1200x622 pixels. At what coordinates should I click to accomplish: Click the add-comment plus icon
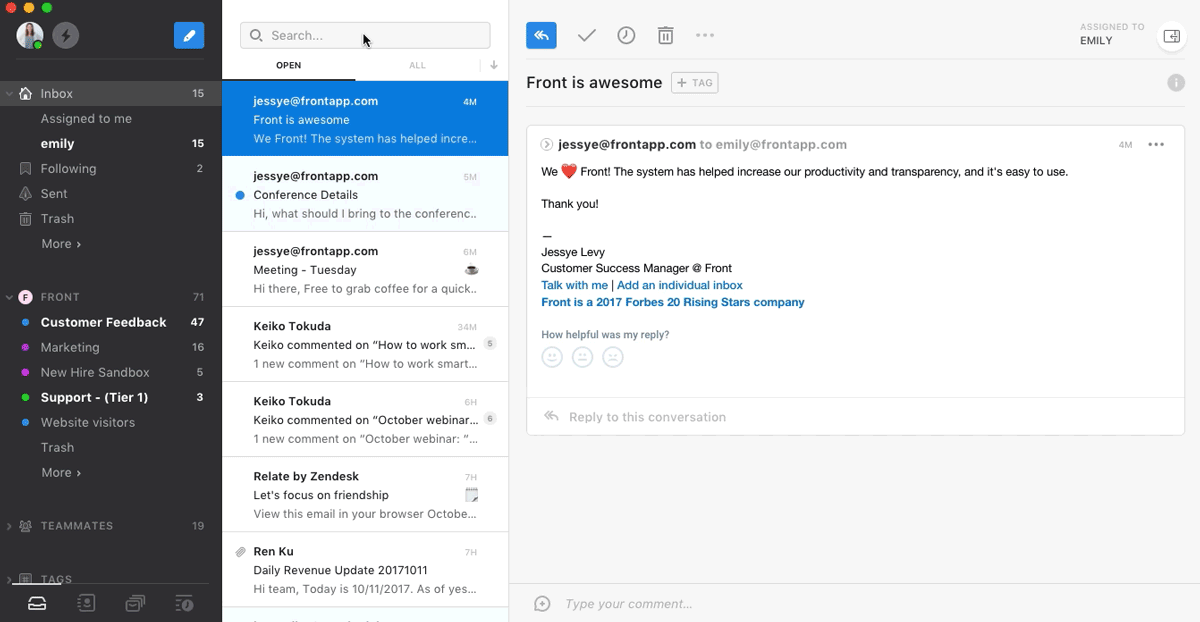pos(542,604)
